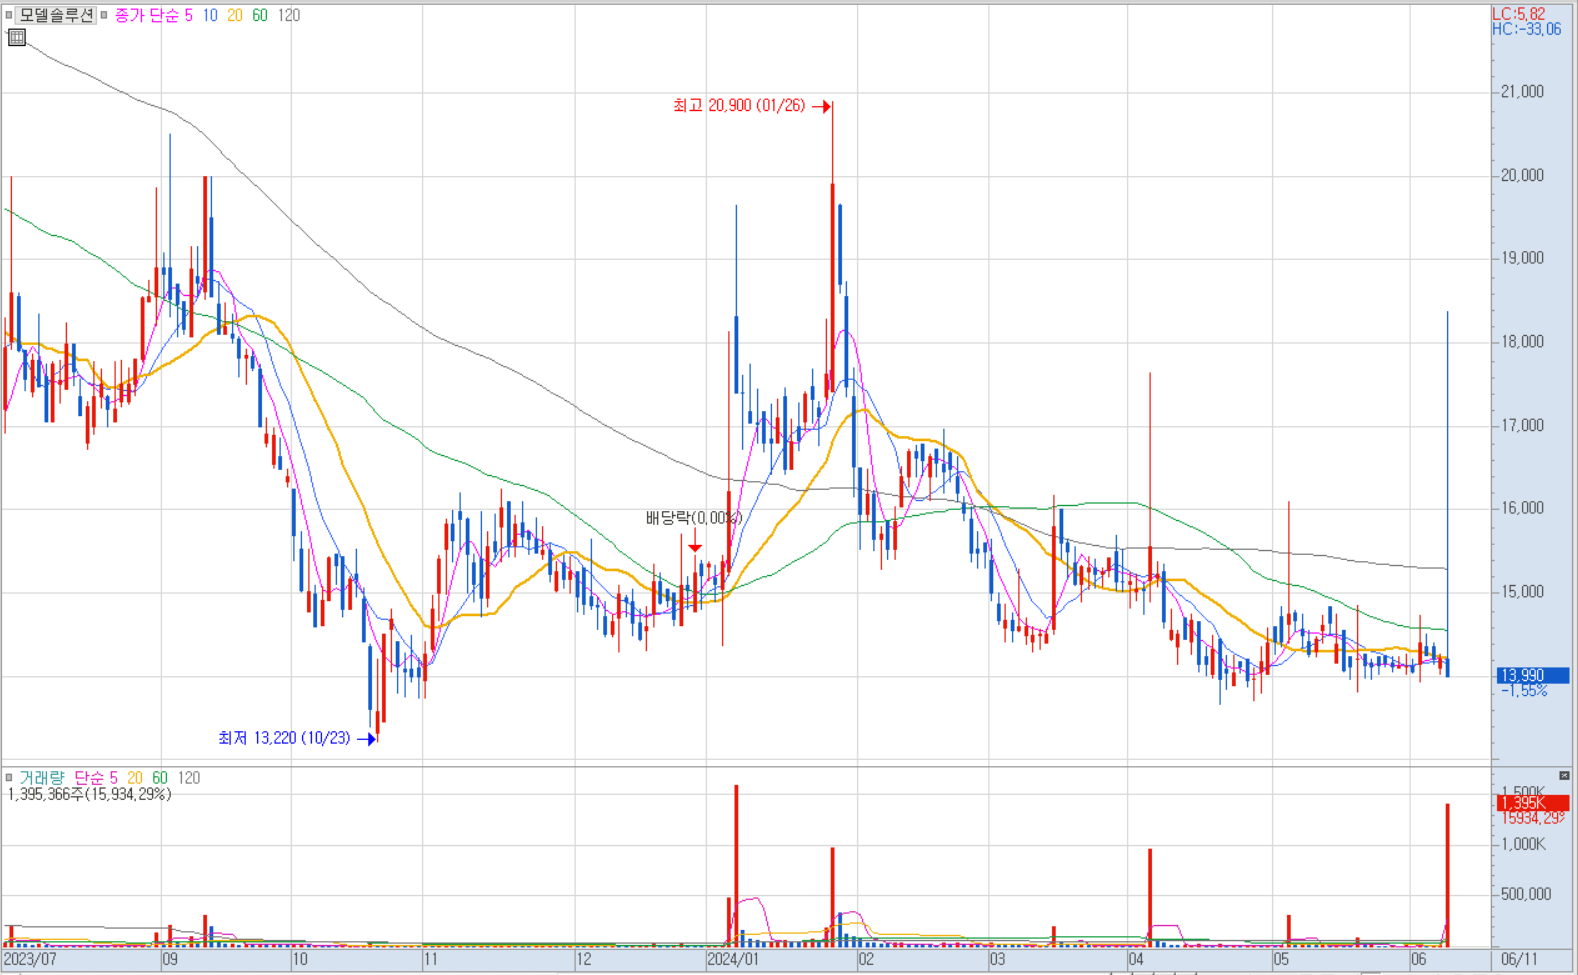Select the 종가 단순 moving average label

(146, 15)
